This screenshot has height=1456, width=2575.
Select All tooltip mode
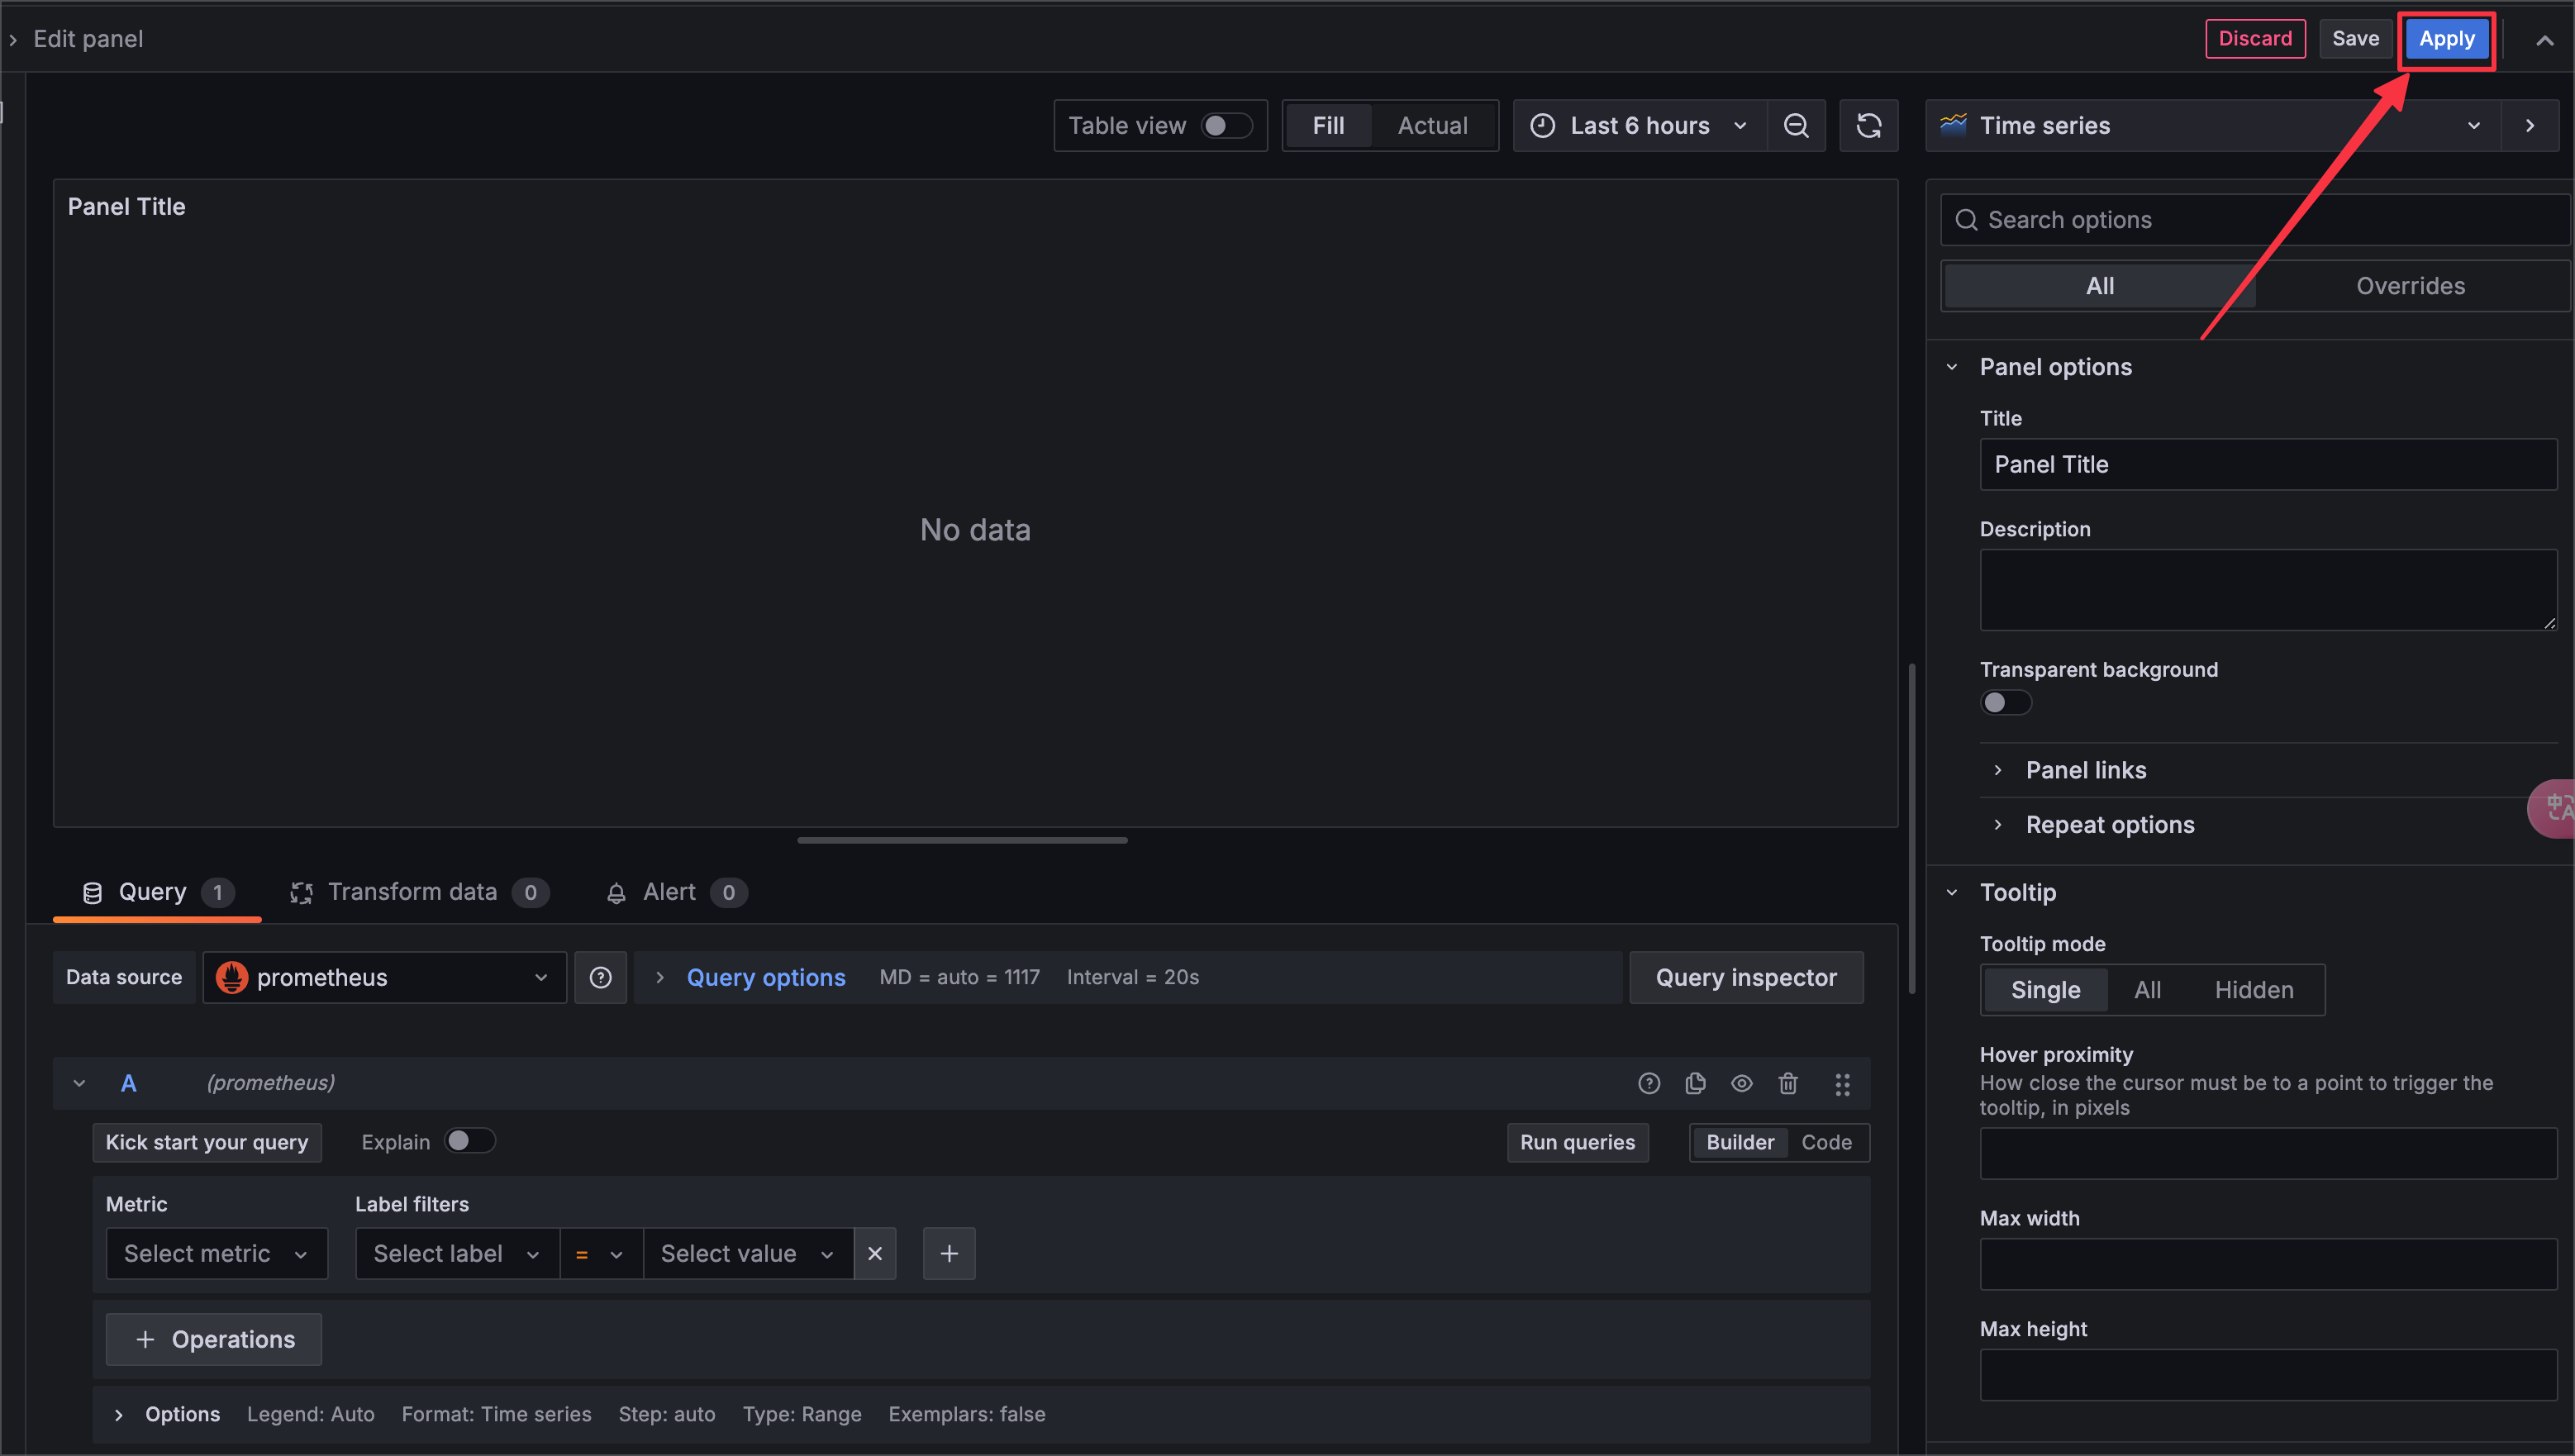click(x=2147, y=990)
